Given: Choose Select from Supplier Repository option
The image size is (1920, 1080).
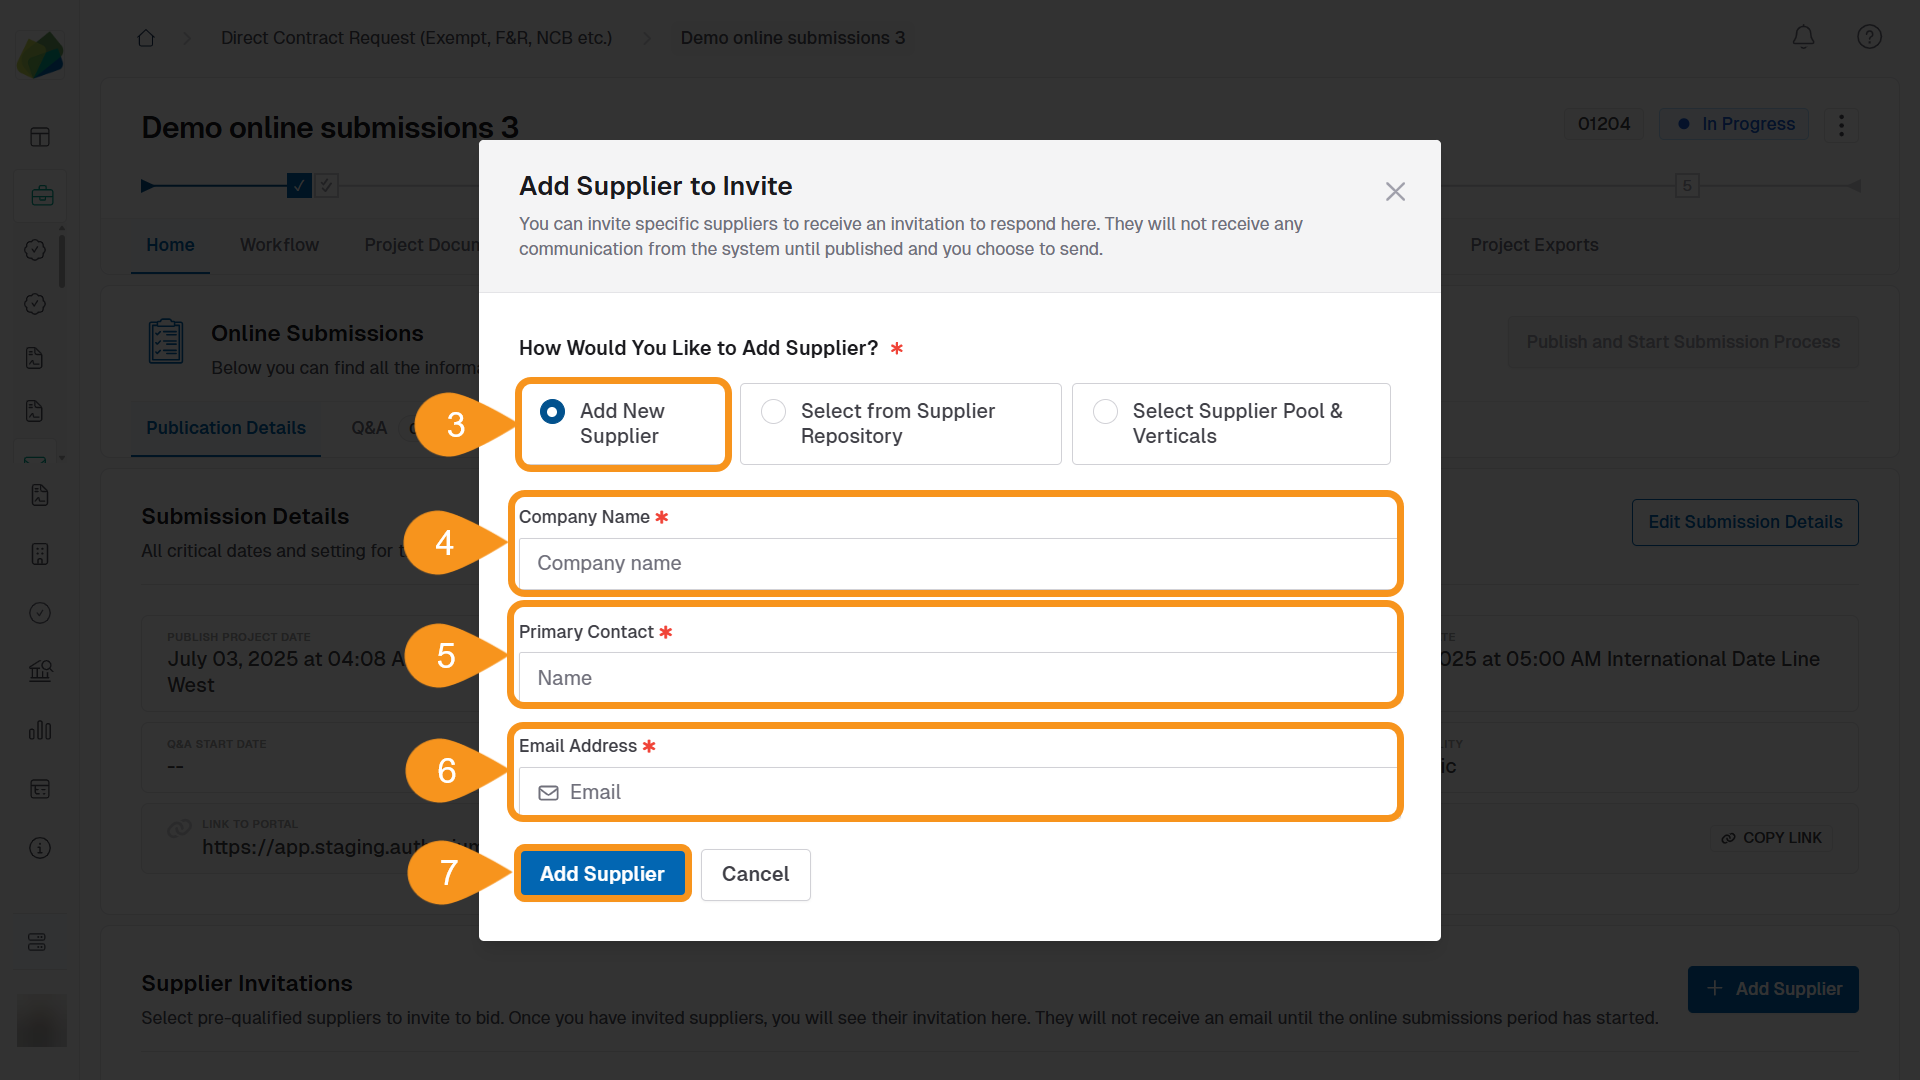Looking at the screenshot, I should pyautogui.click(x=773, y=412).
